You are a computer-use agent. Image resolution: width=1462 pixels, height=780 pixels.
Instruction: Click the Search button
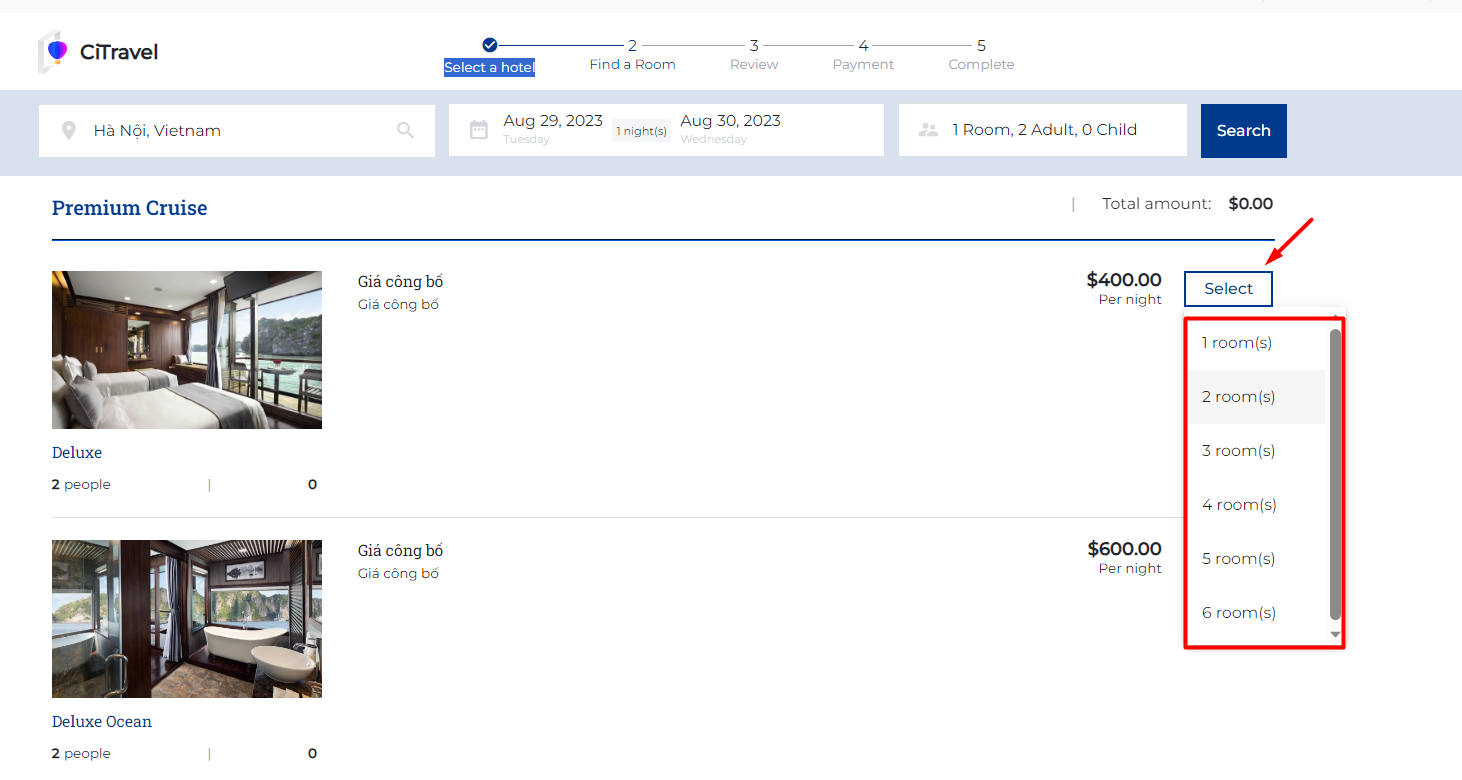[x=1244, y=131]
